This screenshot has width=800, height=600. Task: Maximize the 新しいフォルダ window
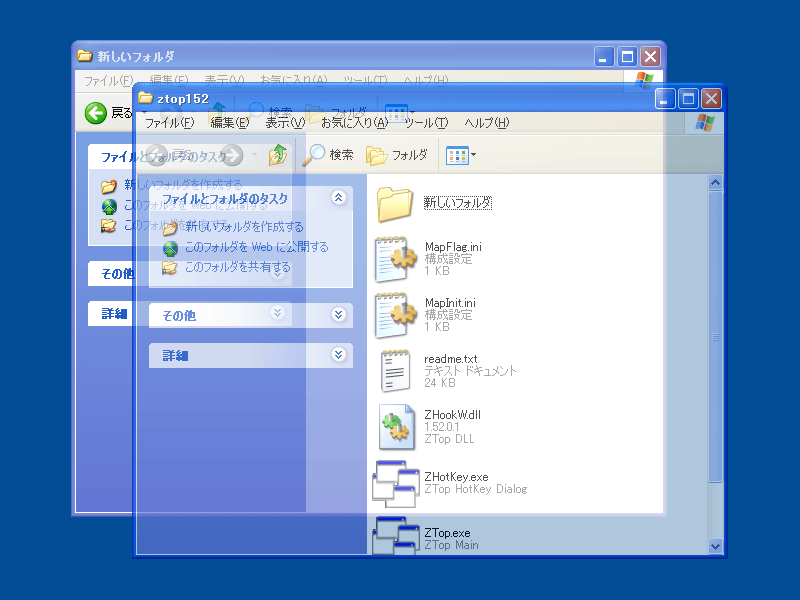[x=628, y=56]
